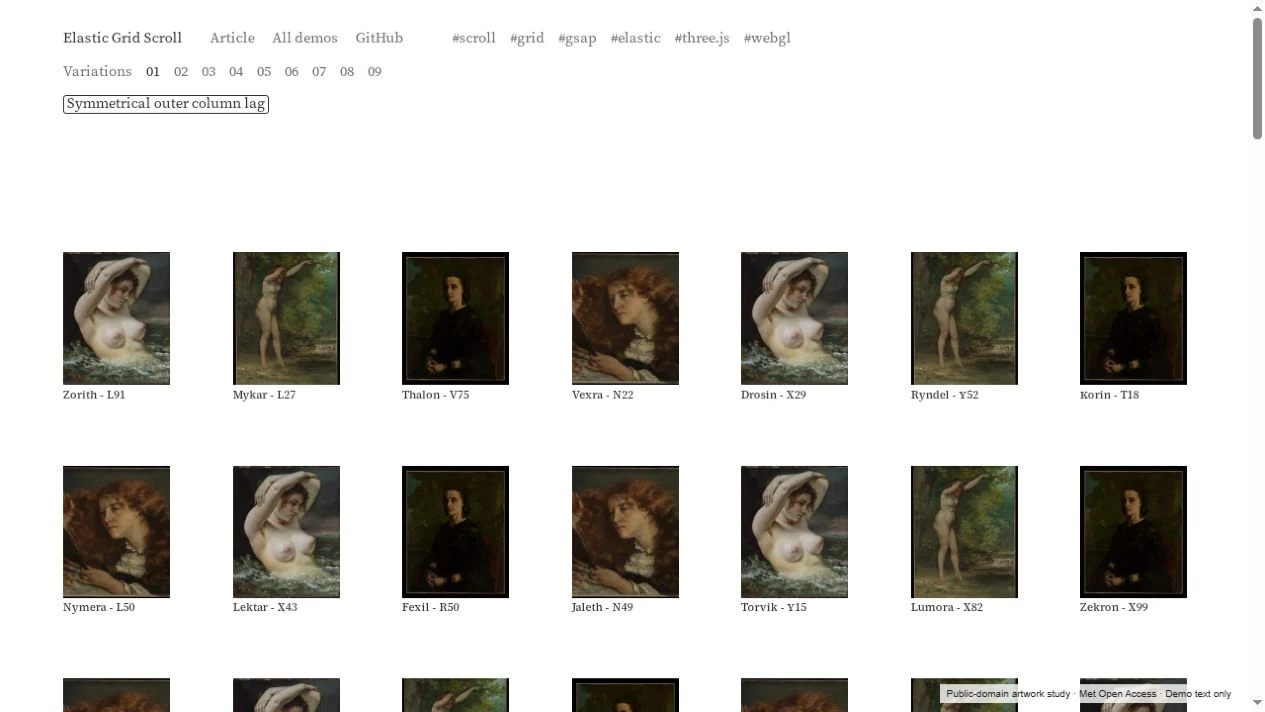Click the Met Open Access link
The width and height of the screenshot is (1265, 712).
tap(1117, 693)
